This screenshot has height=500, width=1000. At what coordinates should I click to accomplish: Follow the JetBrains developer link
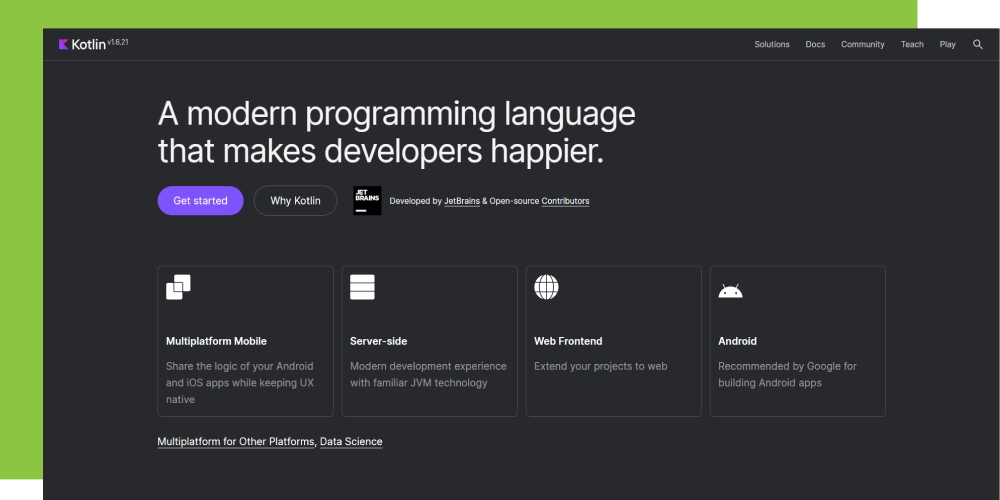click(462, 201)
